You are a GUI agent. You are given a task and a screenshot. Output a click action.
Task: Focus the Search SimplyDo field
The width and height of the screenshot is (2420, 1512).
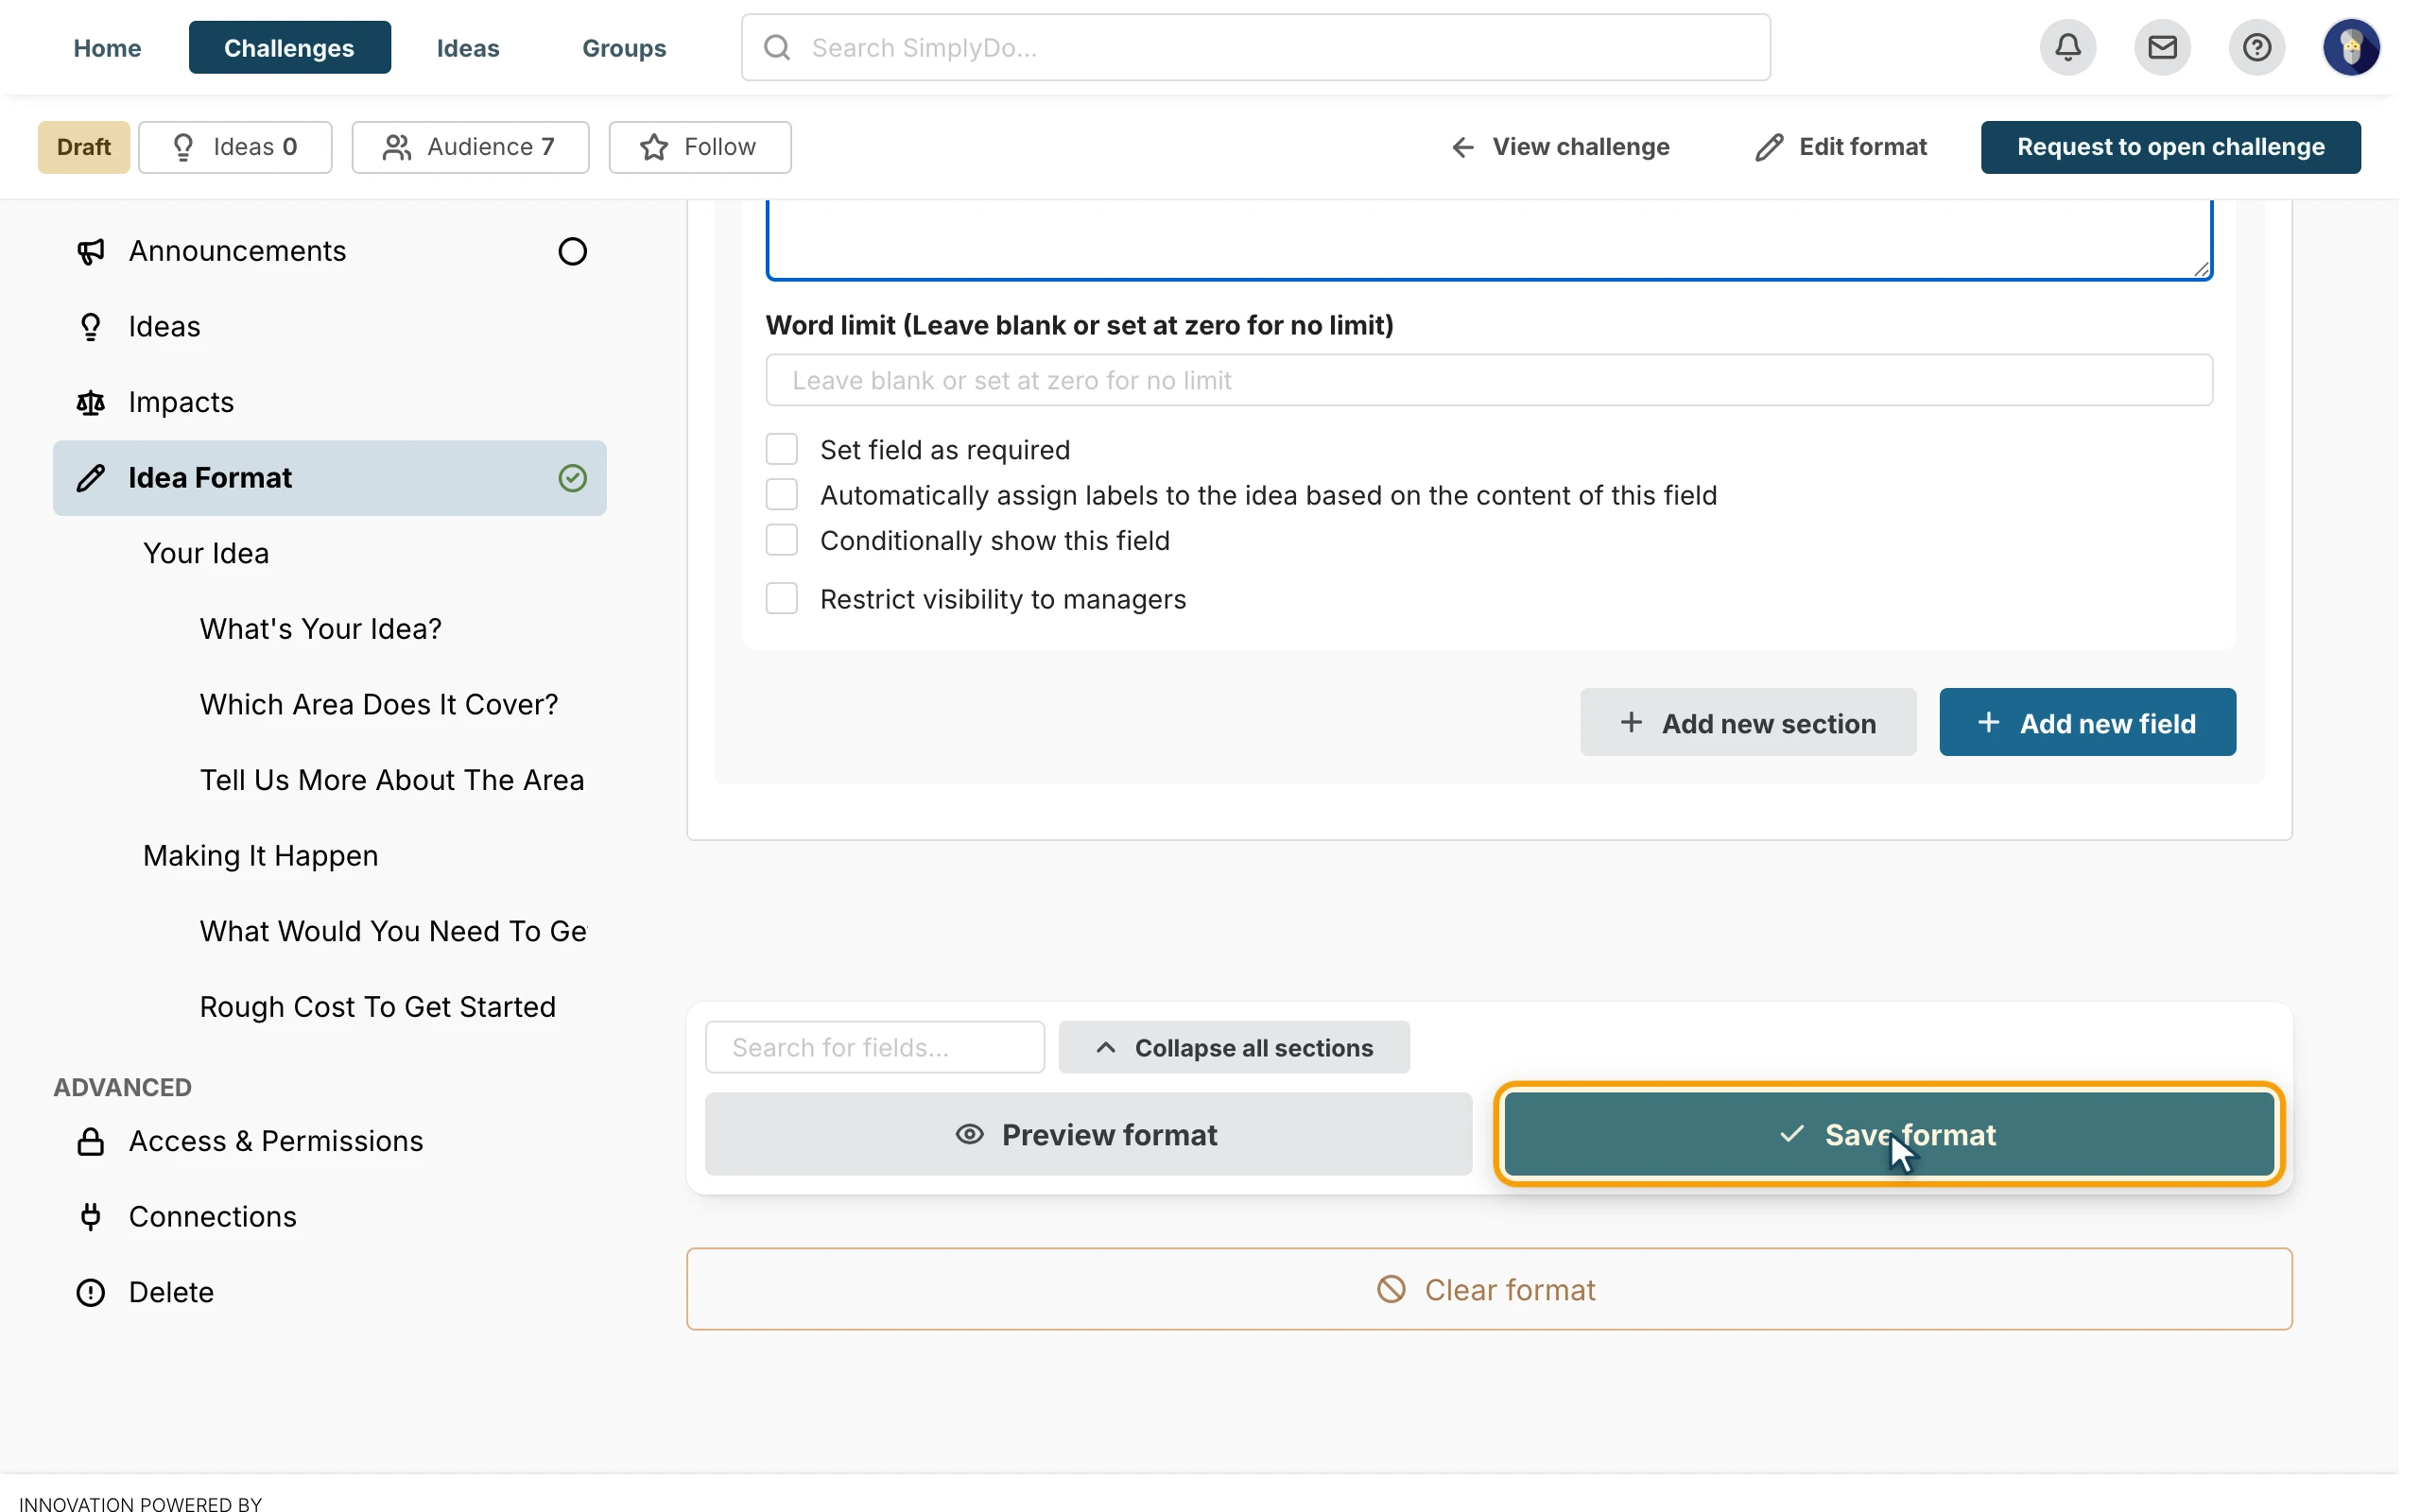coord(1255,47)
